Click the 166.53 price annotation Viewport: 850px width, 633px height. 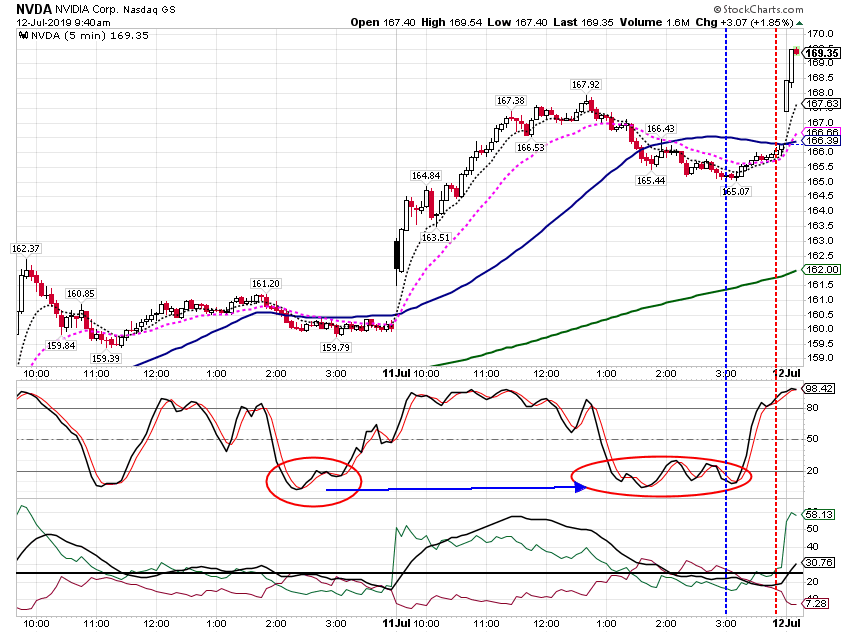point(530,148)
